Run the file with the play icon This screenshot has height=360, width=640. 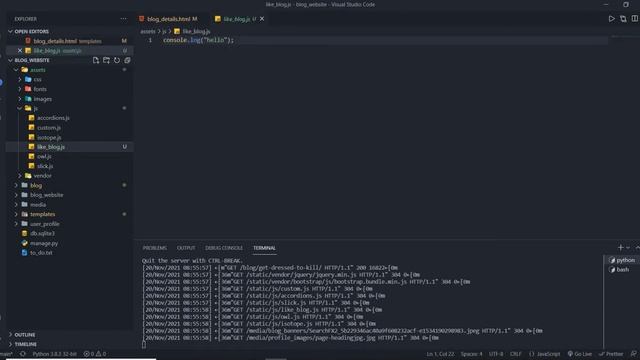(611, 19)
